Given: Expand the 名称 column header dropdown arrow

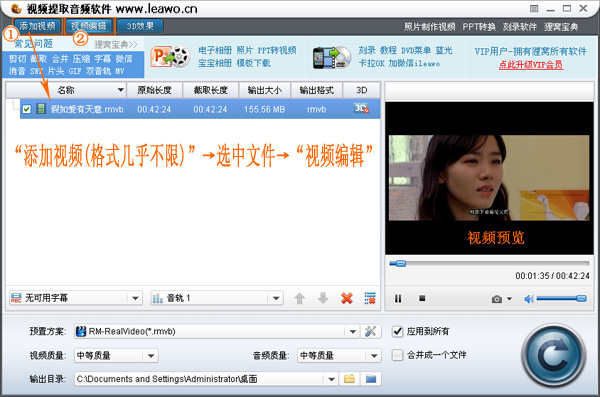Looking at the screenshot, I should coord(121,90).
